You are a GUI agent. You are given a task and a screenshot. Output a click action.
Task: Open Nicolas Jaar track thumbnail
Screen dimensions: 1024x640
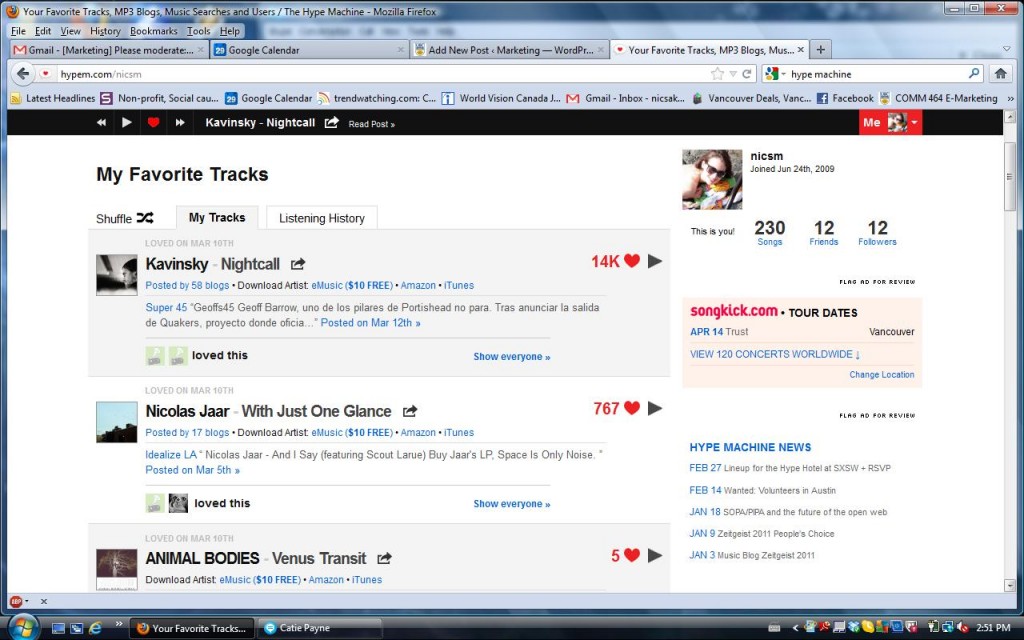pos(116,422)
